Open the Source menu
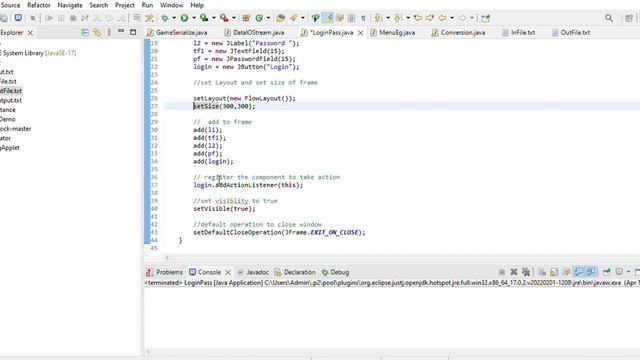Image resolution: width=640 pixels, height=360 pixels. coord(10,5)
